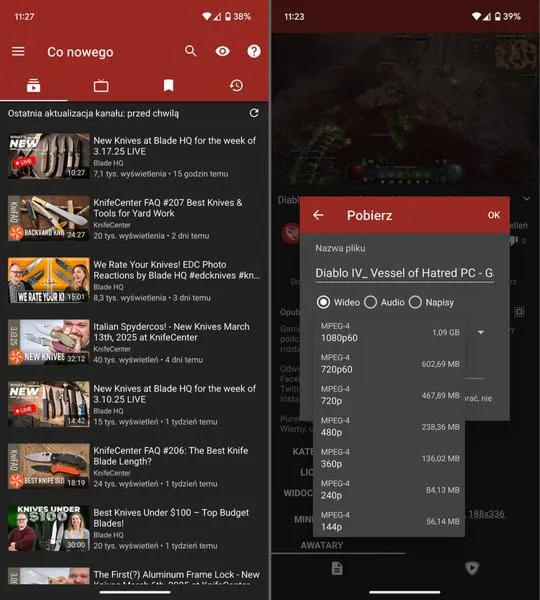Choose MPEG-4 240p option
This screenshot has height=600, width=540.
(389, 490)
